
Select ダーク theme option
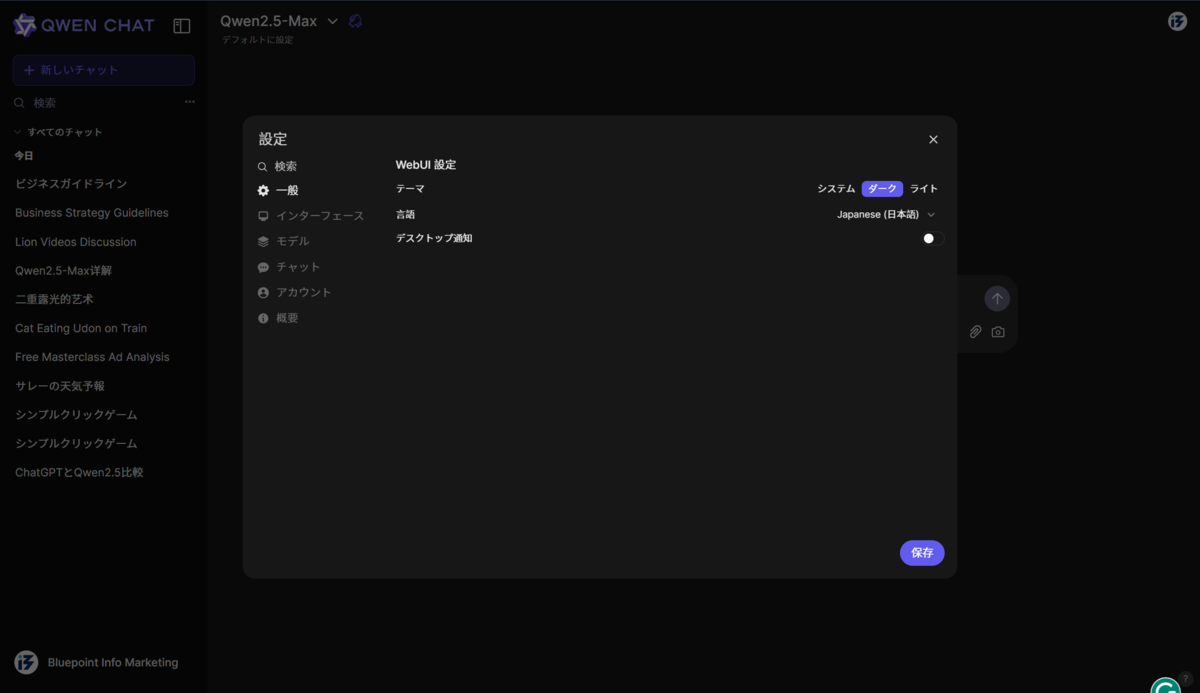(x=882, y=189)
